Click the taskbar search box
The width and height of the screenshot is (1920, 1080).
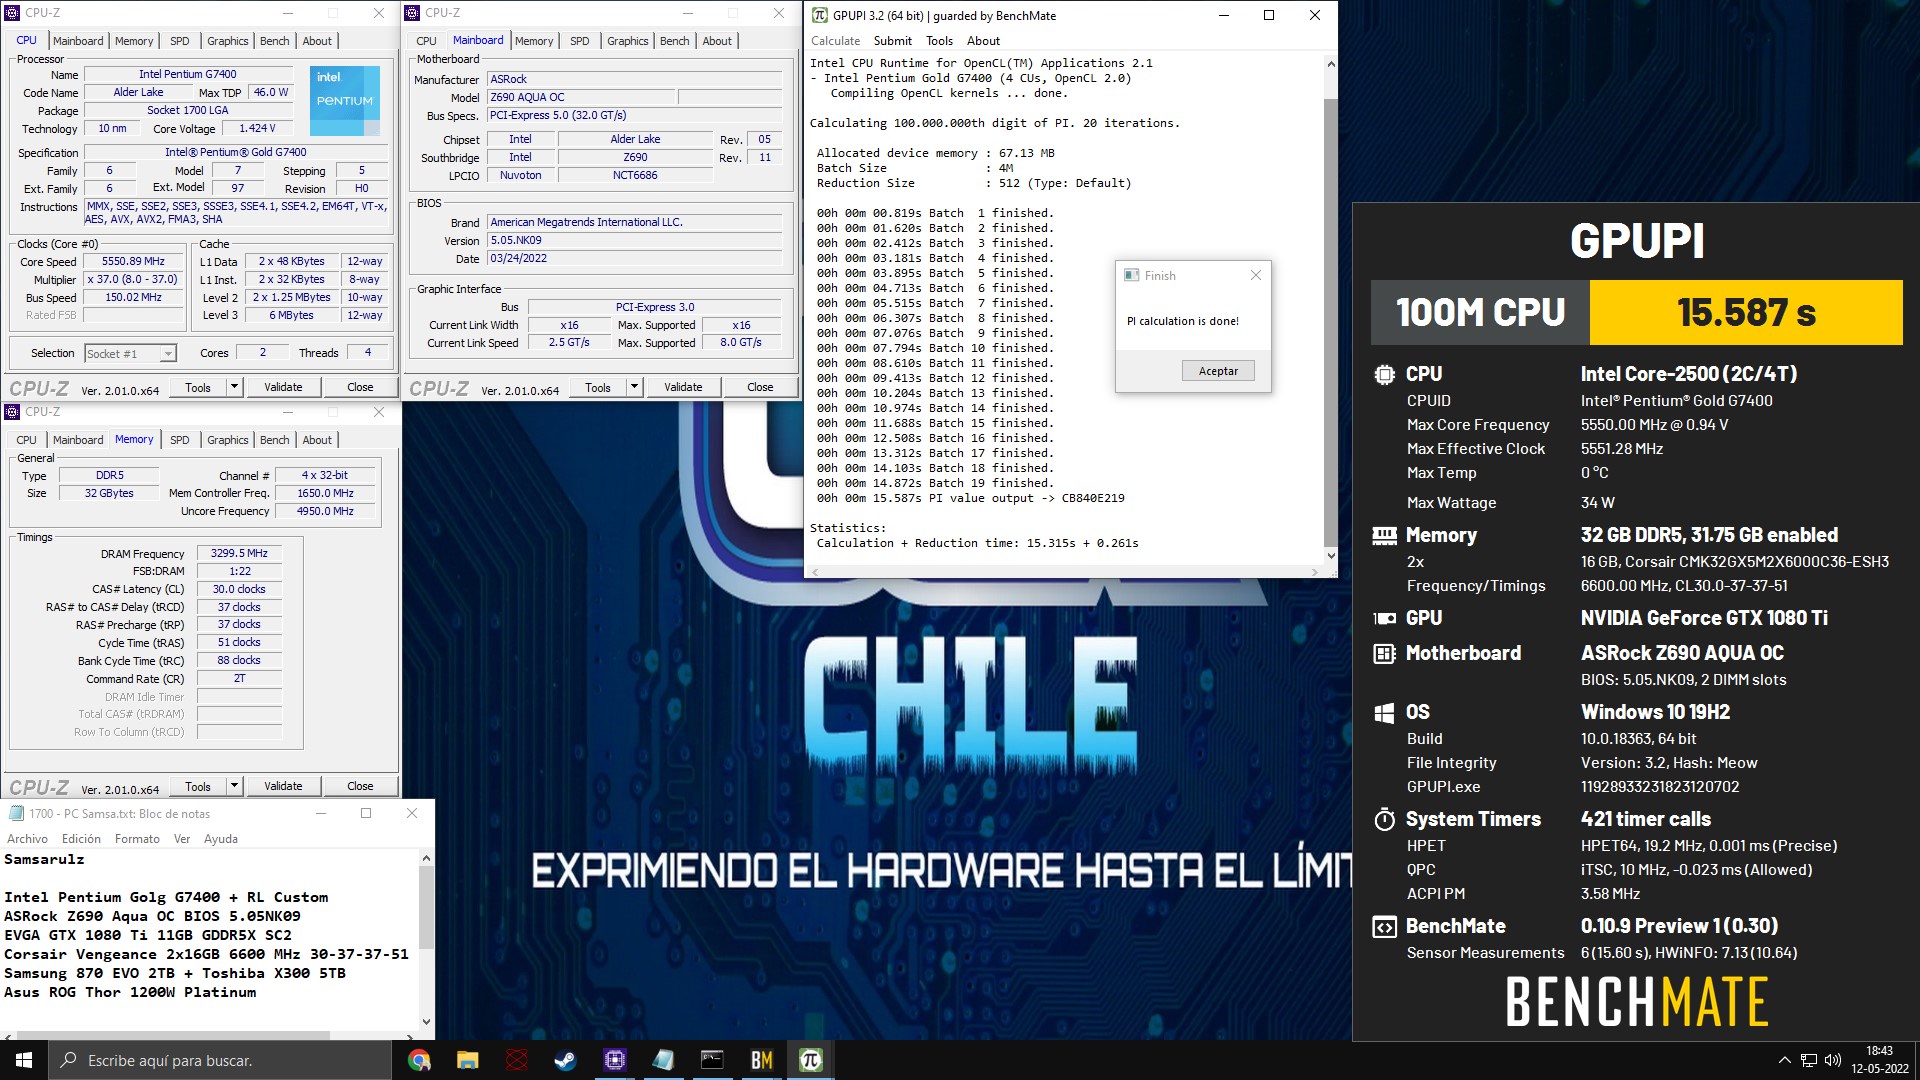(220, 1060)
